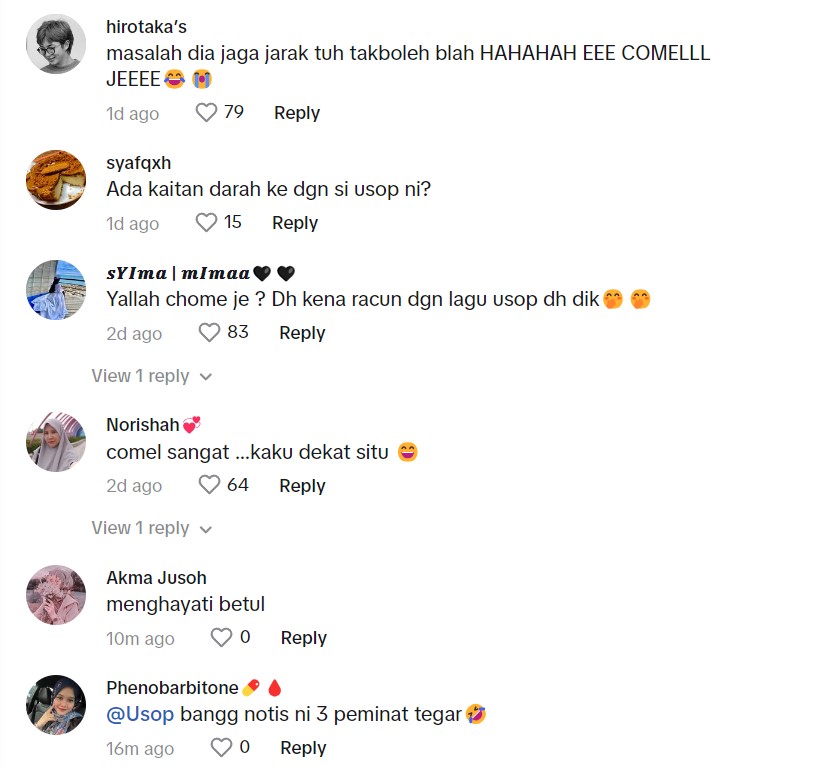Reply to sYIma | mImaa's comment
This screenshot has height=767, width=817.
302,333
